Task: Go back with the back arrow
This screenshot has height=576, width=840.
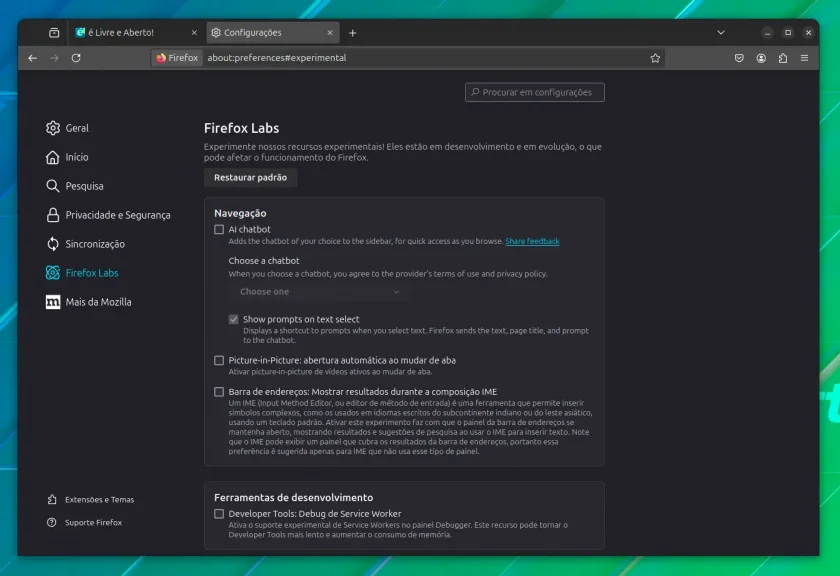Action: tap(33, 58)
